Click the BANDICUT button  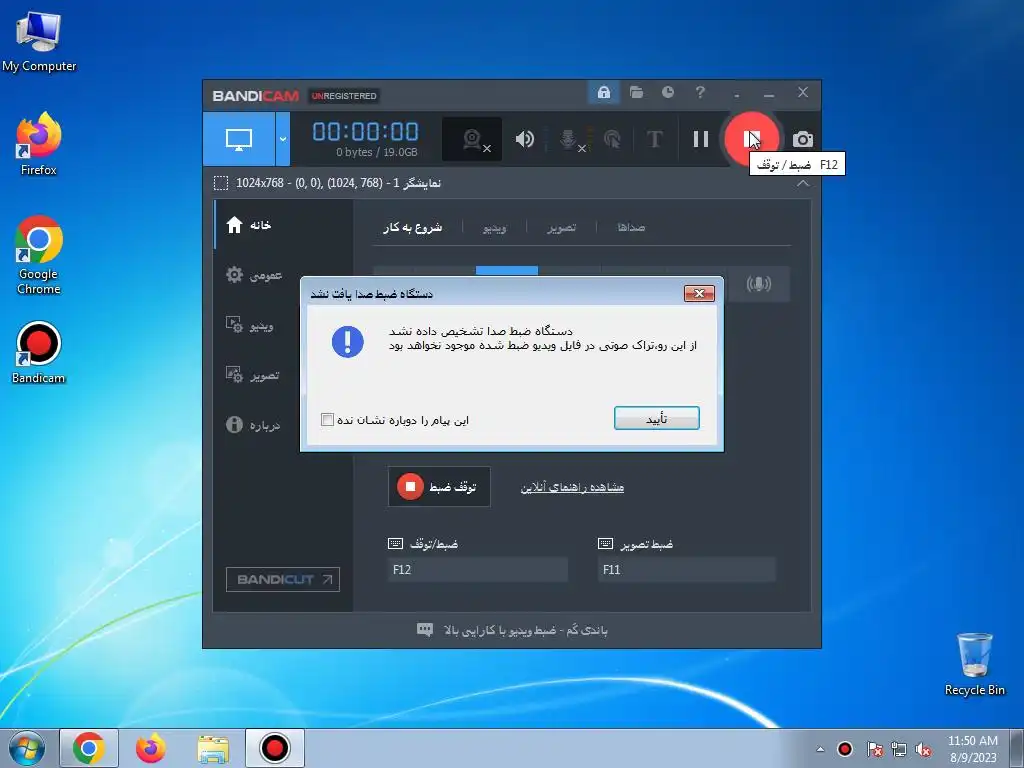283,579
